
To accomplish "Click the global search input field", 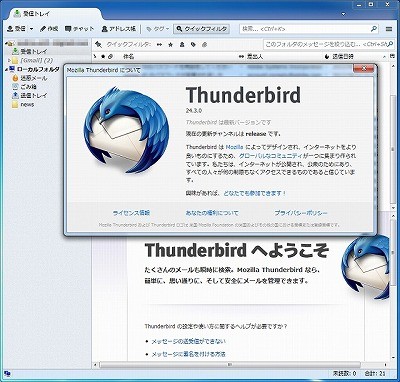I will pos(309,29).
